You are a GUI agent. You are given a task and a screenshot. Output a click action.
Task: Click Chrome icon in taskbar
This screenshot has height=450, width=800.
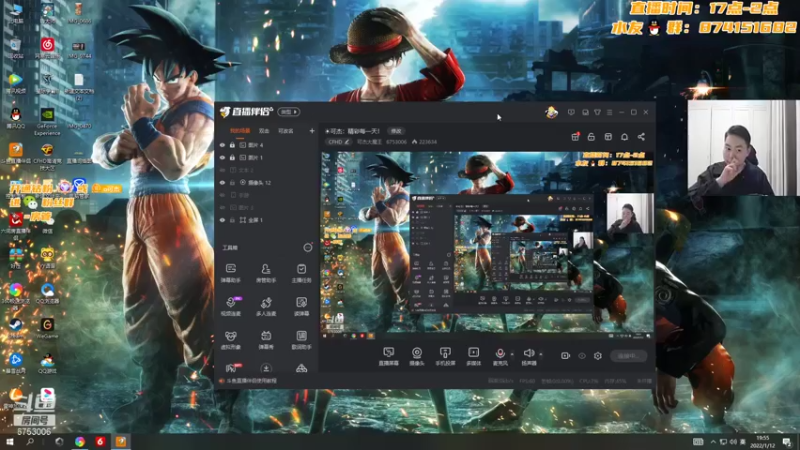[x=80, y=442]
